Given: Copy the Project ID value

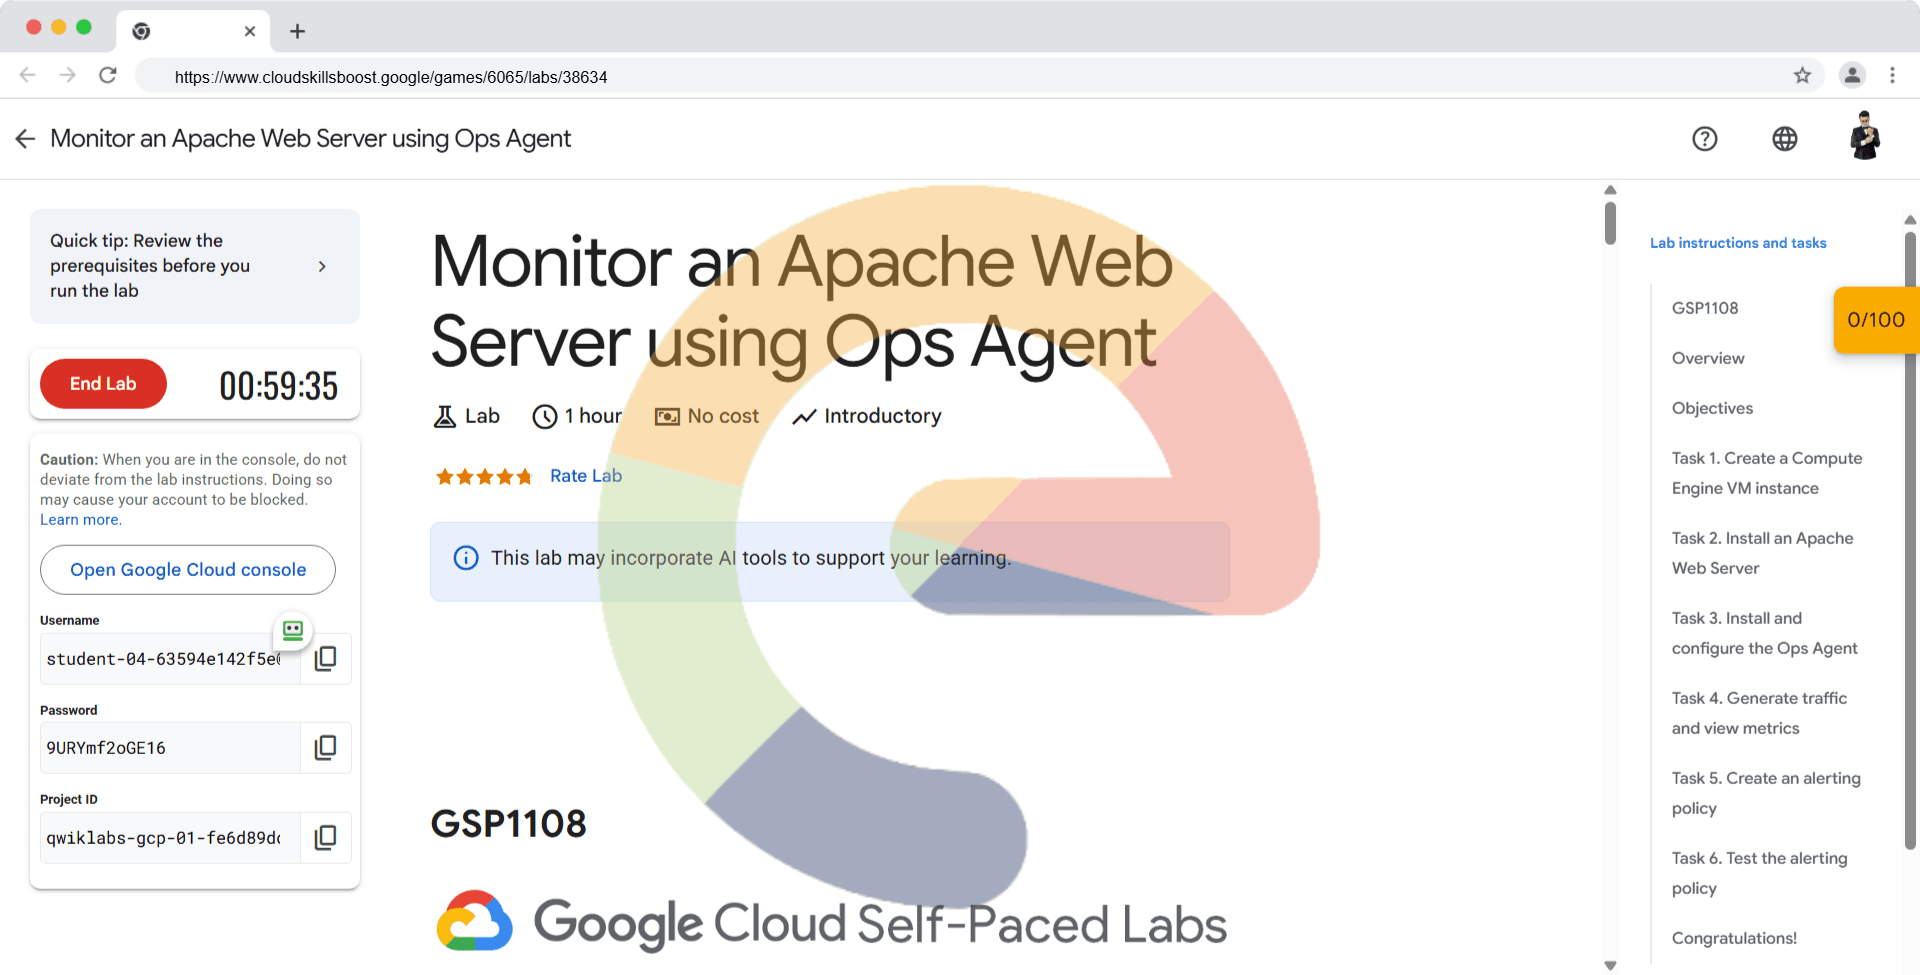Looking at the screenshot, I should 325,838.
